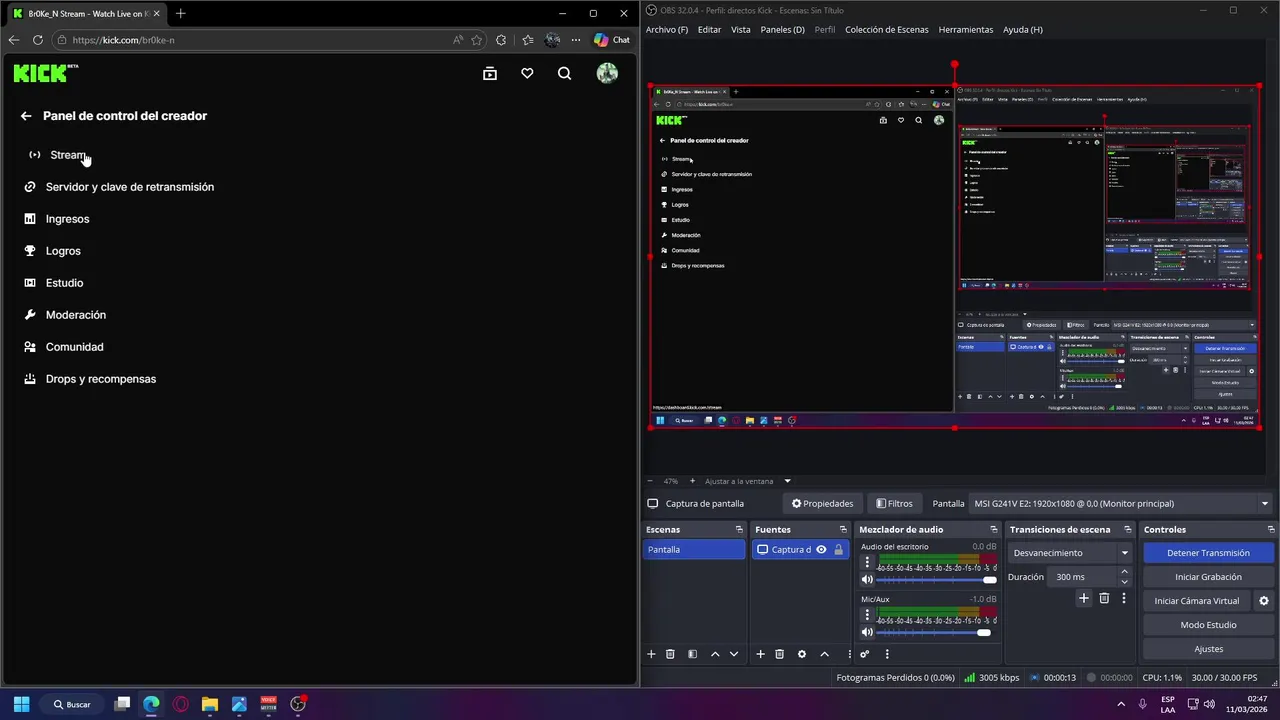This screenshot has height=720, width=1280.
Task: Open the Colección de Escenas menu
Action: pyautogui.click(x=886, y=30)
